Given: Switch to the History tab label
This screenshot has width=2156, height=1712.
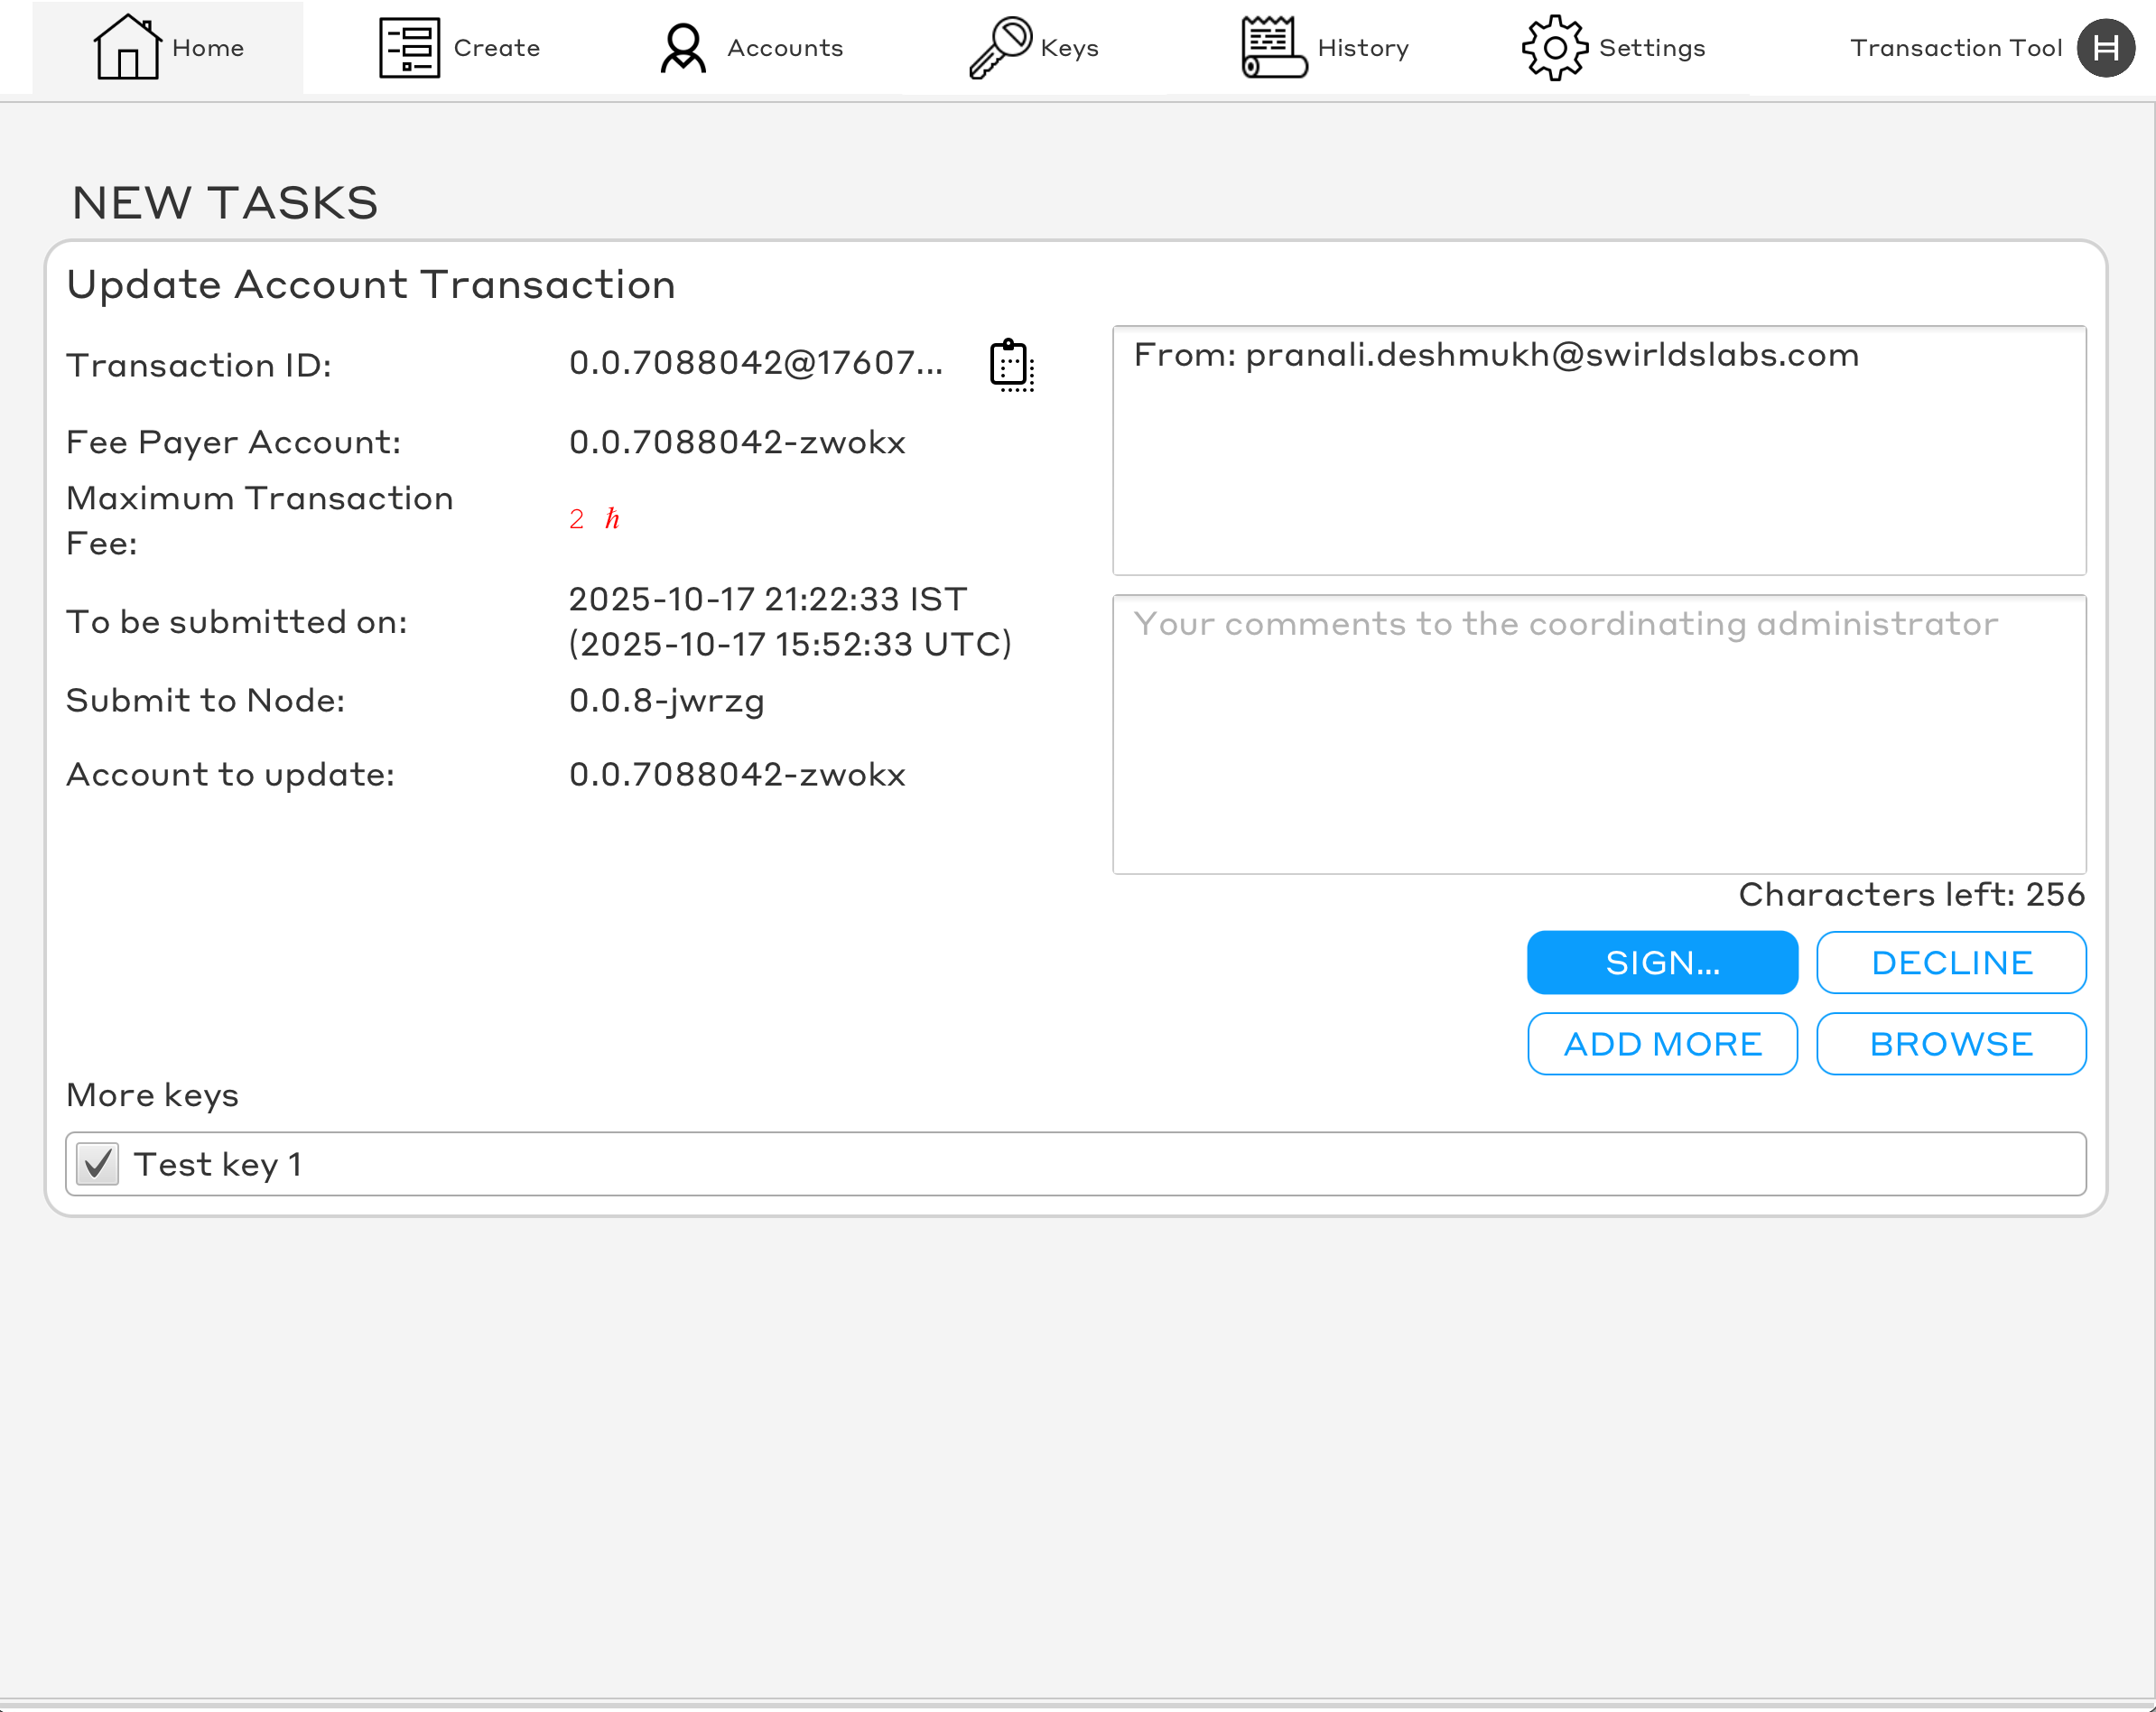Looking at the screenshot, I should click(x=1362, y=48).
